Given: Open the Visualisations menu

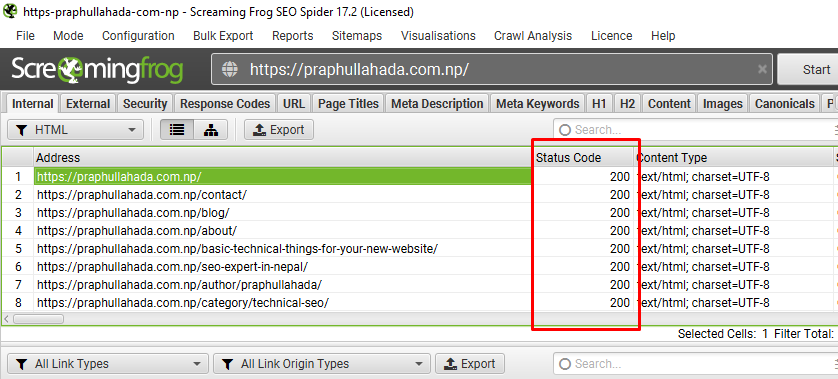Looking at the screenshot, I should (438, 36).
